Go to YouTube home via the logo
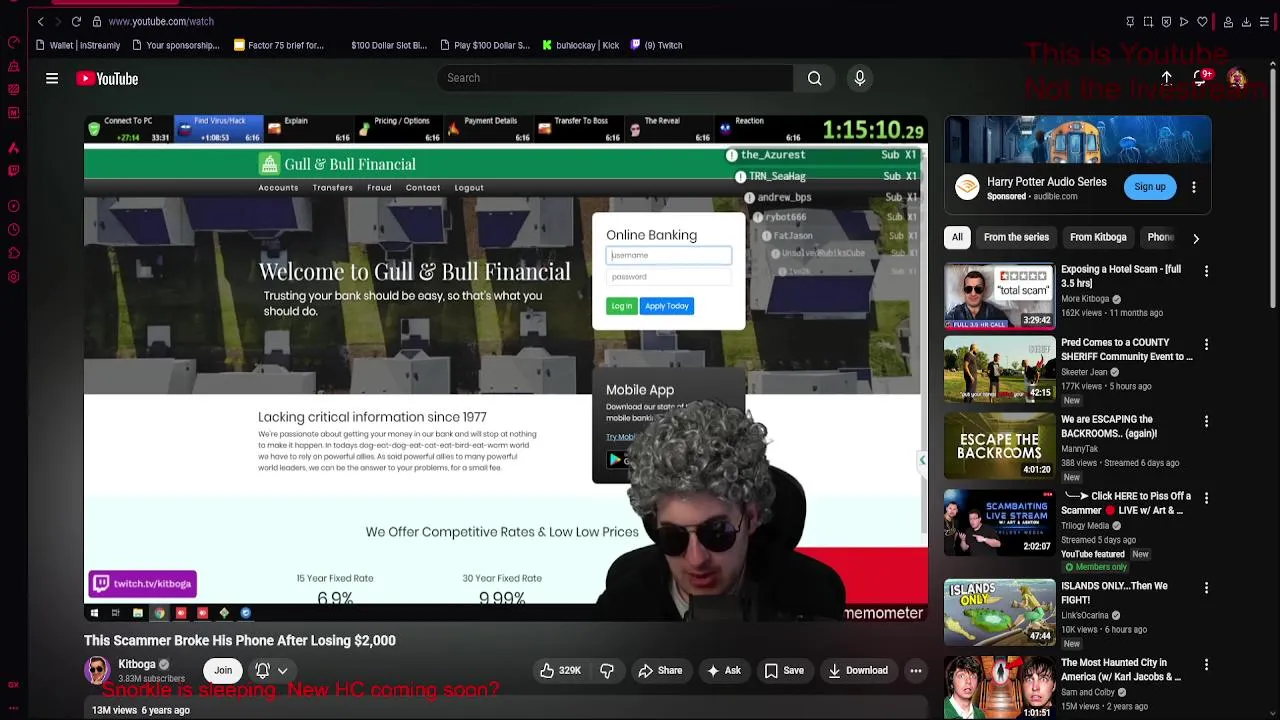 coord(107,78)
